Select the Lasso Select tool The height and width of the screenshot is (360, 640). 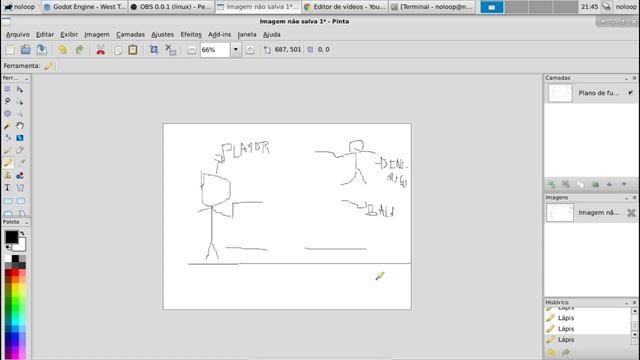pos(7,101)
